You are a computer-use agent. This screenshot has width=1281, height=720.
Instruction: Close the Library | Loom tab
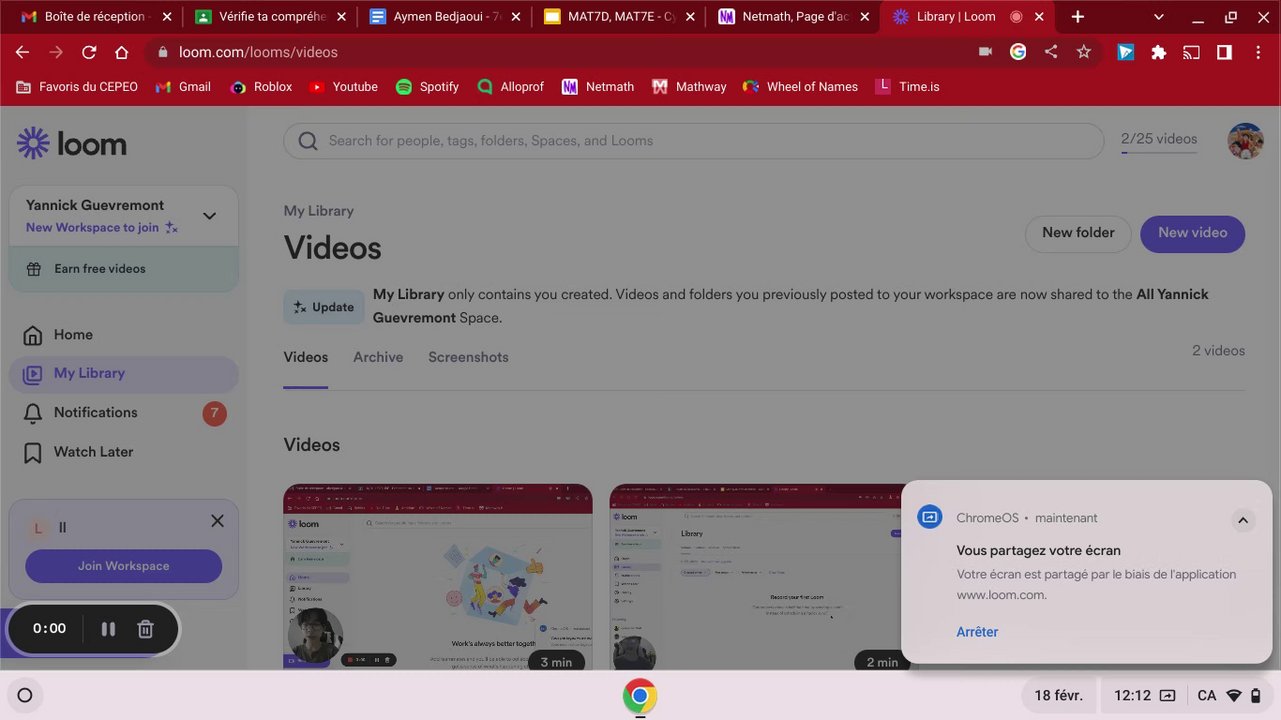(x=1040, y=17)
